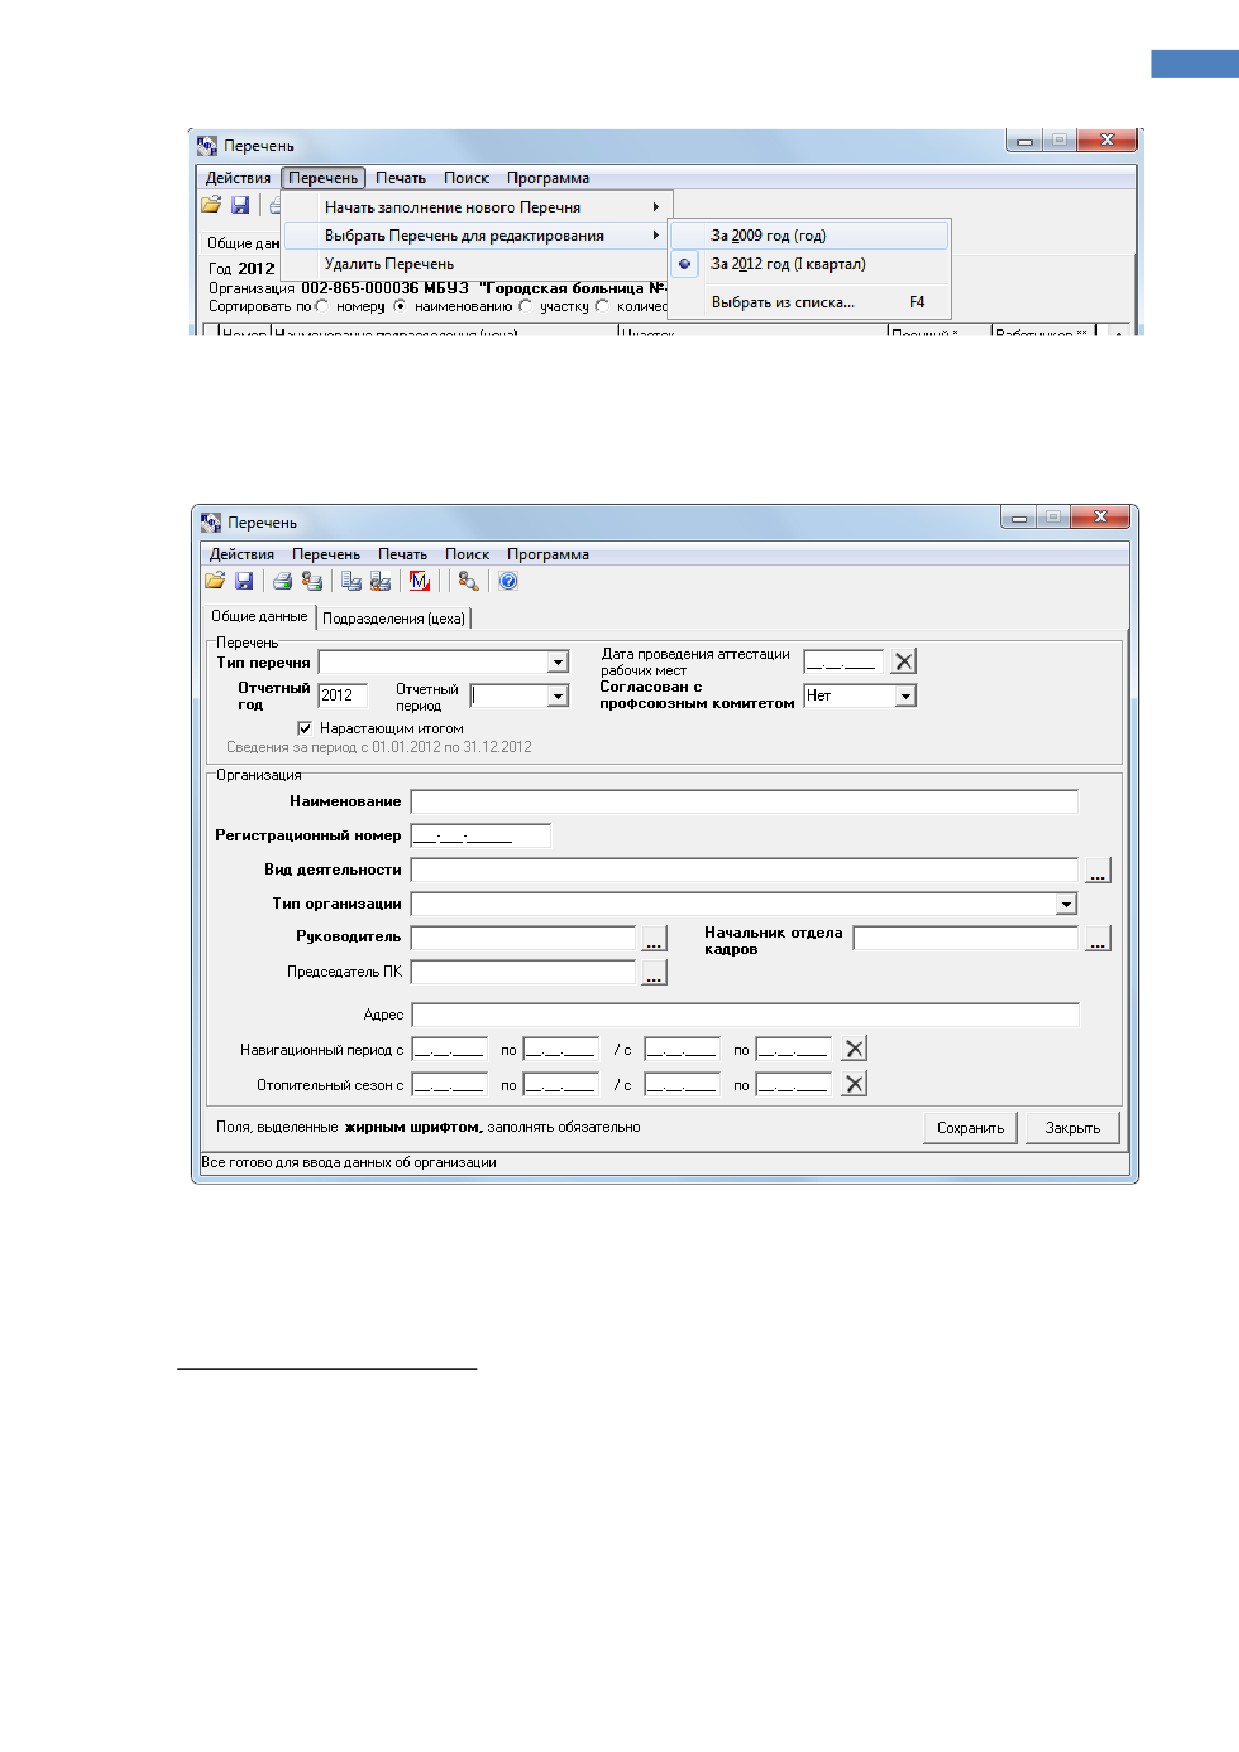Click the Отчетный год field showing 2012
The height and width of the screenshot is (1752, 1239).
(343, 696)
